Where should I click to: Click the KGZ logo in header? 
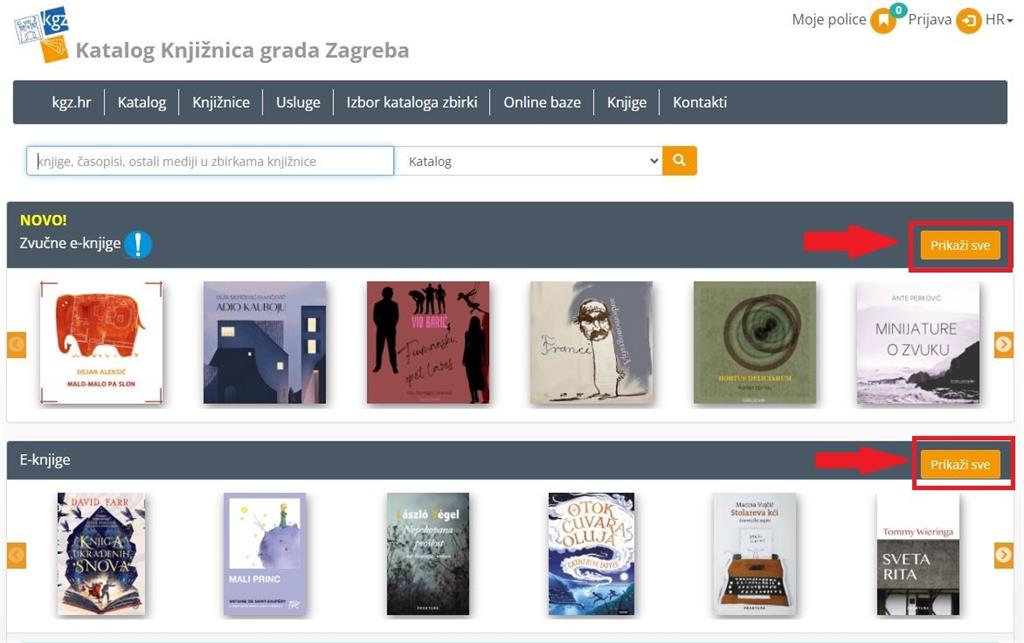click(x=41, y=33)
